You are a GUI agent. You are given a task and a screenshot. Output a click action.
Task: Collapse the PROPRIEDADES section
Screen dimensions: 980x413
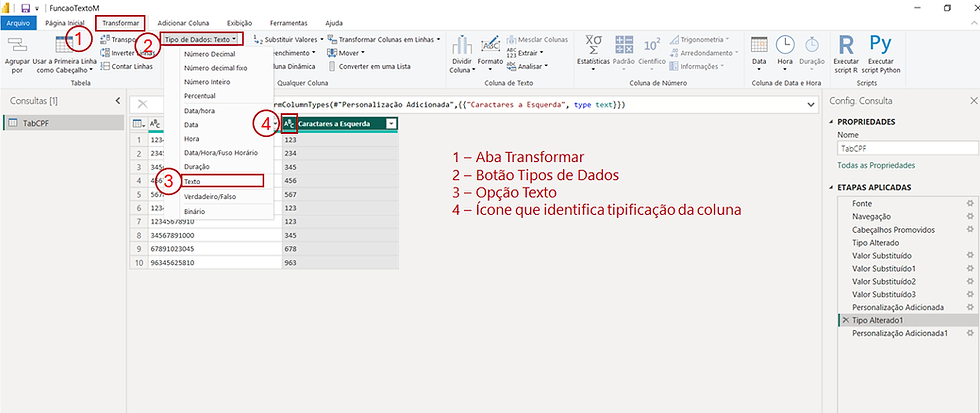pos(831,122)
